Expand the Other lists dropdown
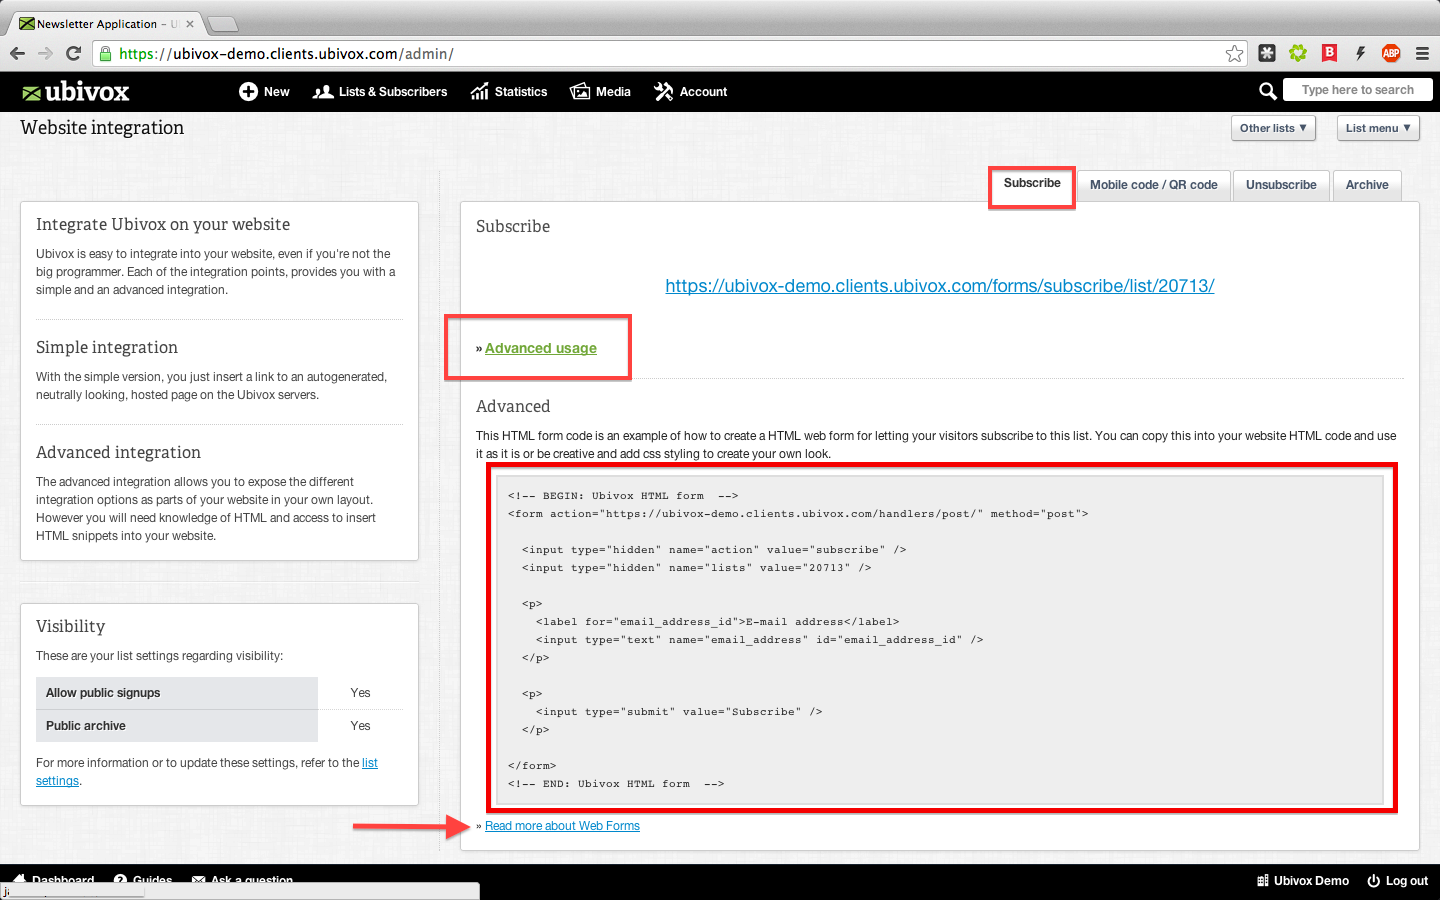This screenshot has height=900, width=1440. point(1273,128)
